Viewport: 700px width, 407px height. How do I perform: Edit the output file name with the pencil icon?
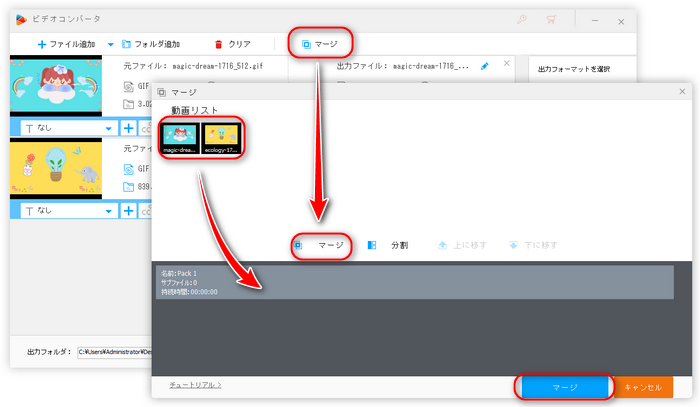484,66
